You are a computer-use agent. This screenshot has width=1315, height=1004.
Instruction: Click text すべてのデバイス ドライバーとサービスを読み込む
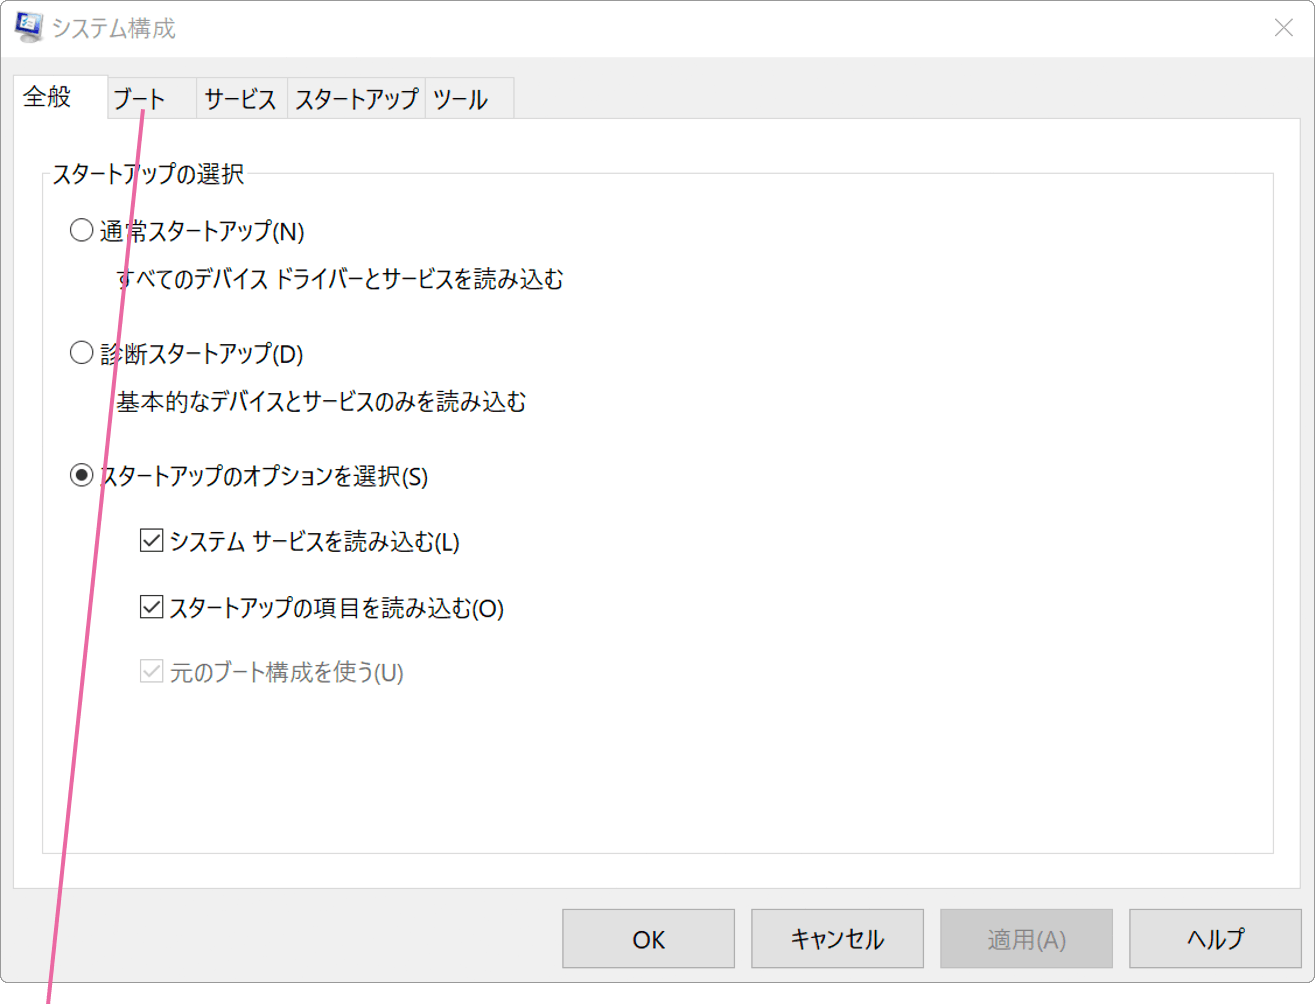coord(340,279)
